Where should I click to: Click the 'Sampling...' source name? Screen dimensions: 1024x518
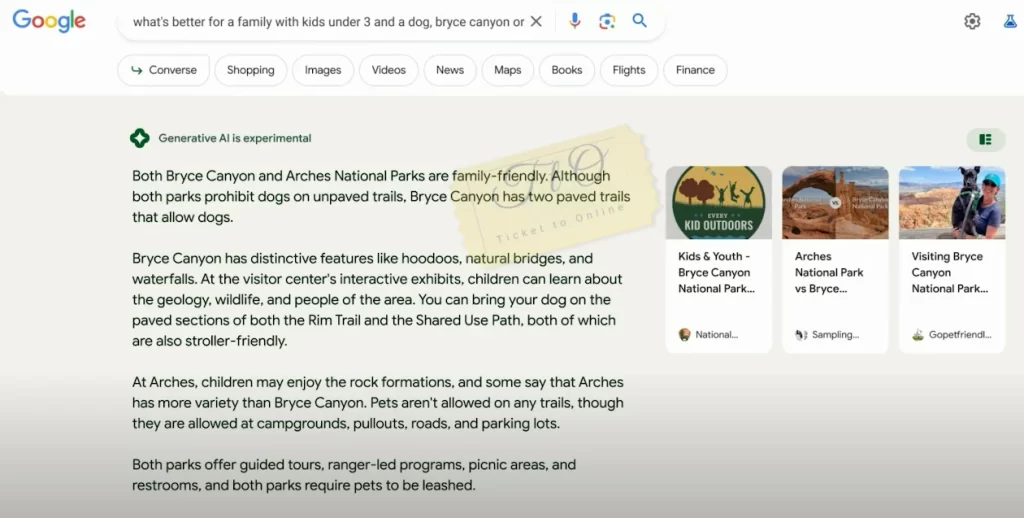pos(835,334)
